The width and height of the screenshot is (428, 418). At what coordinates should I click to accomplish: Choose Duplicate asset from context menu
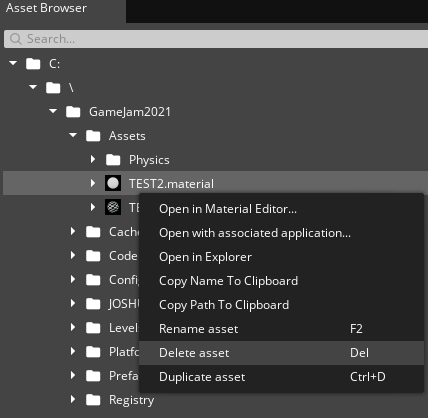[281, 377]
